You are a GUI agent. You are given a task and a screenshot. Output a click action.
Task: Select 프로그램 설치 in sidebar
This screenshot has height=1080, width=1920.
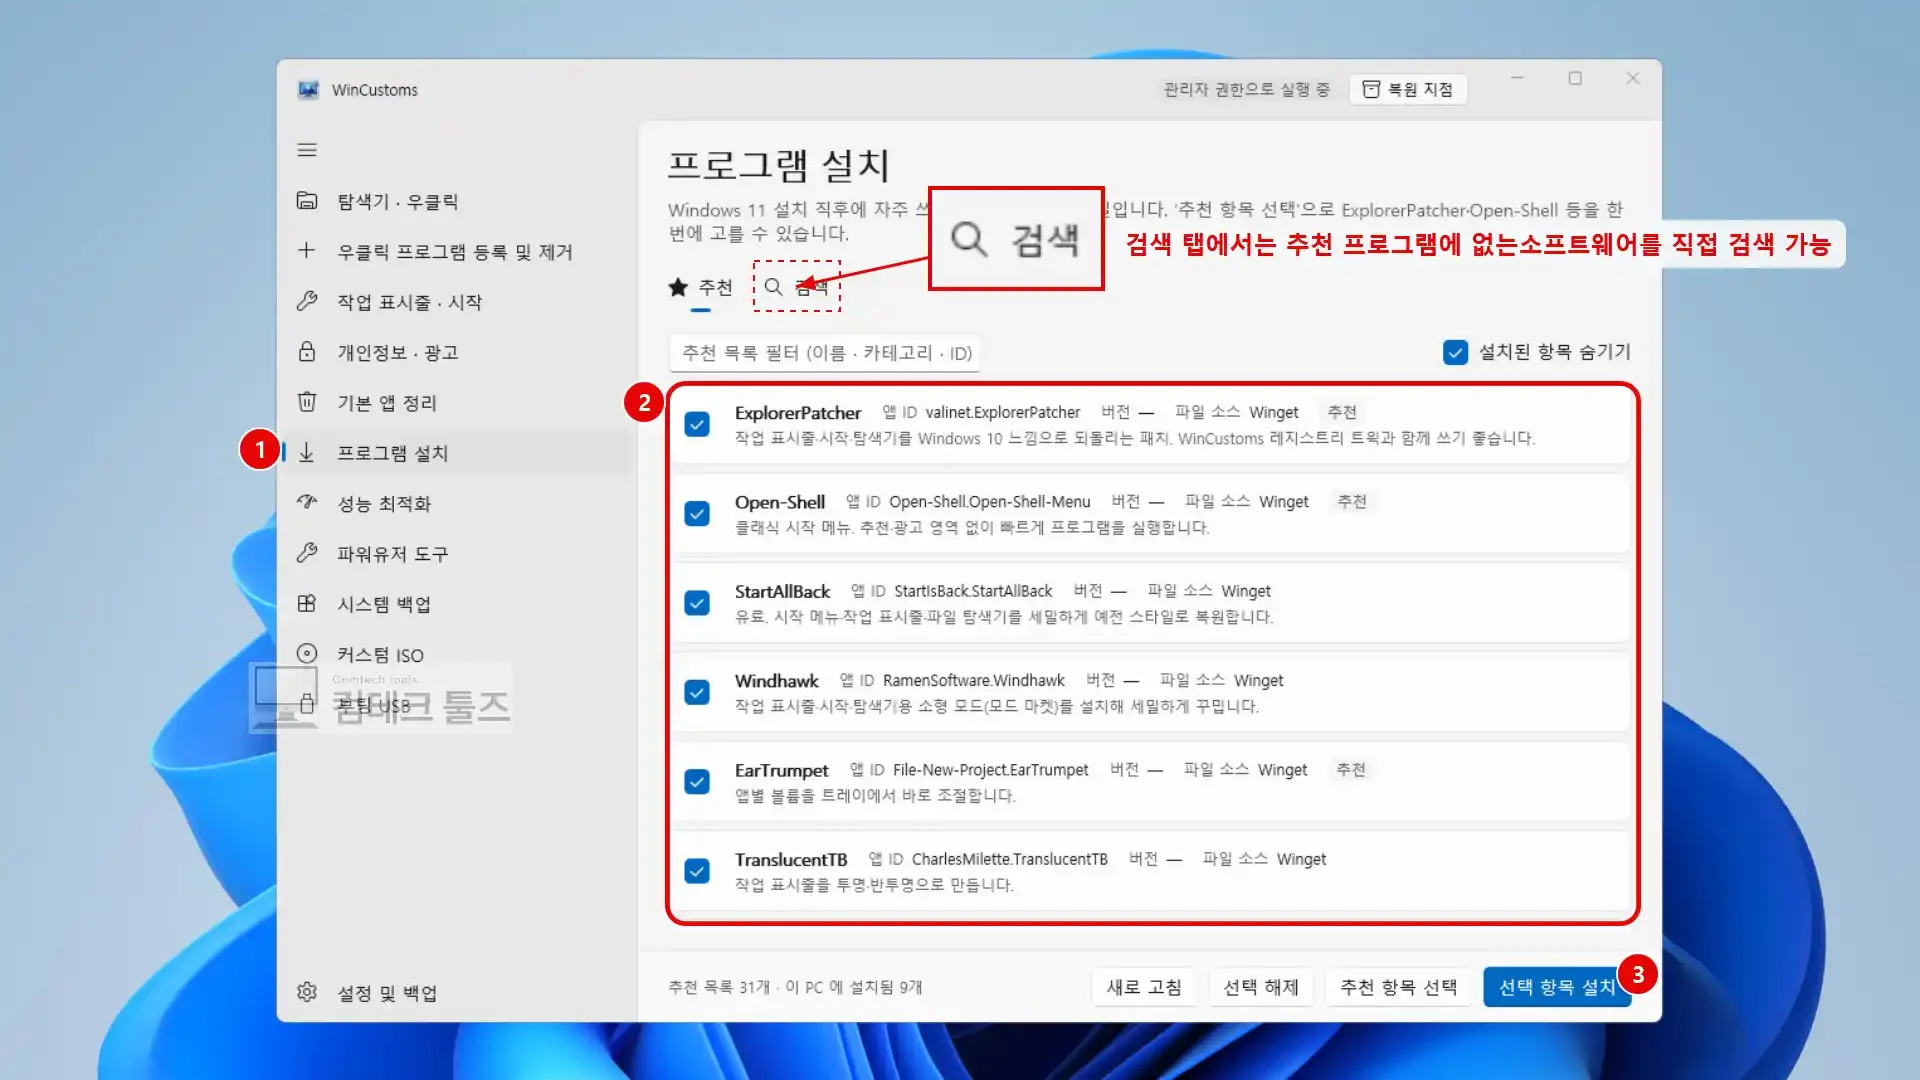pos(457,453)
